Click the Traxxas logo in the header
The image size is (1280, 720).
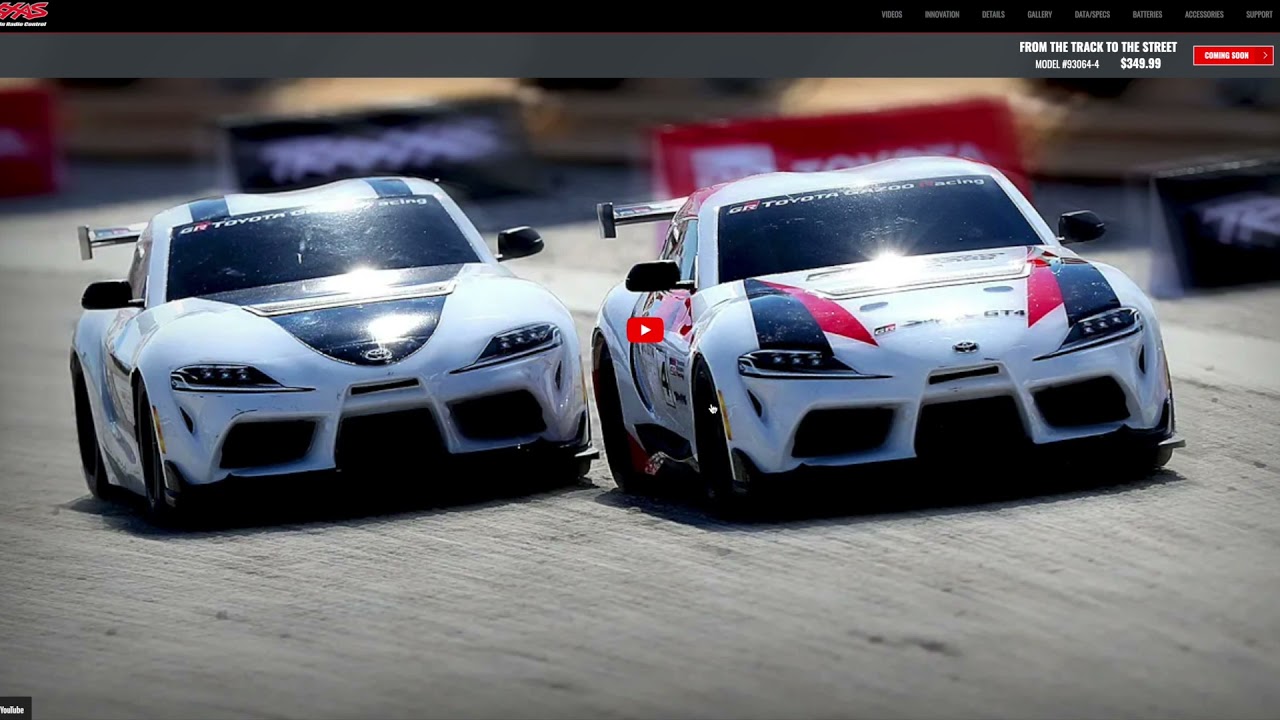(x=24, y=13)
